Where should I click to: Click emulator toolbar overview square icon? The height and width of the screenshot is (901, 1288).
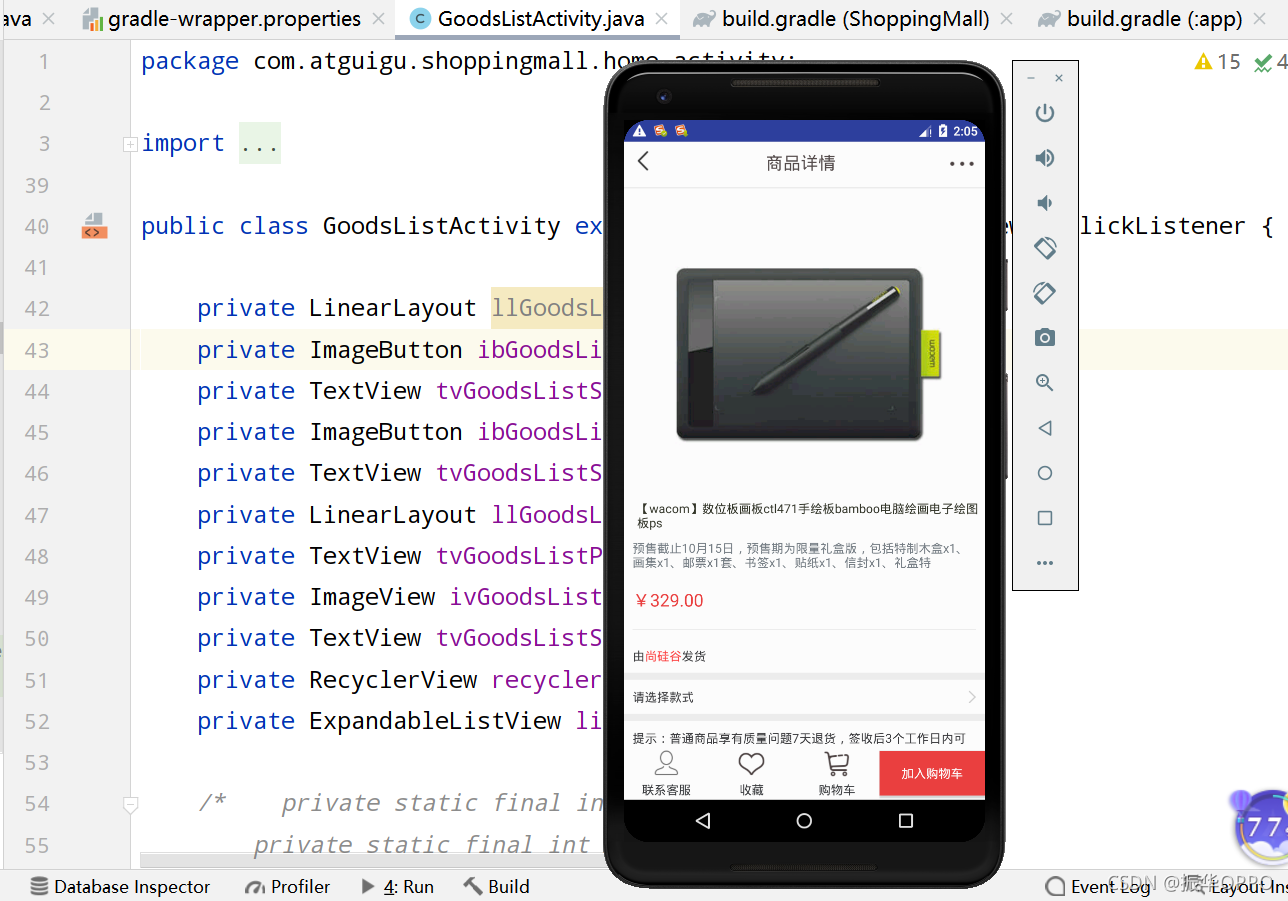tap(1045, 518)
